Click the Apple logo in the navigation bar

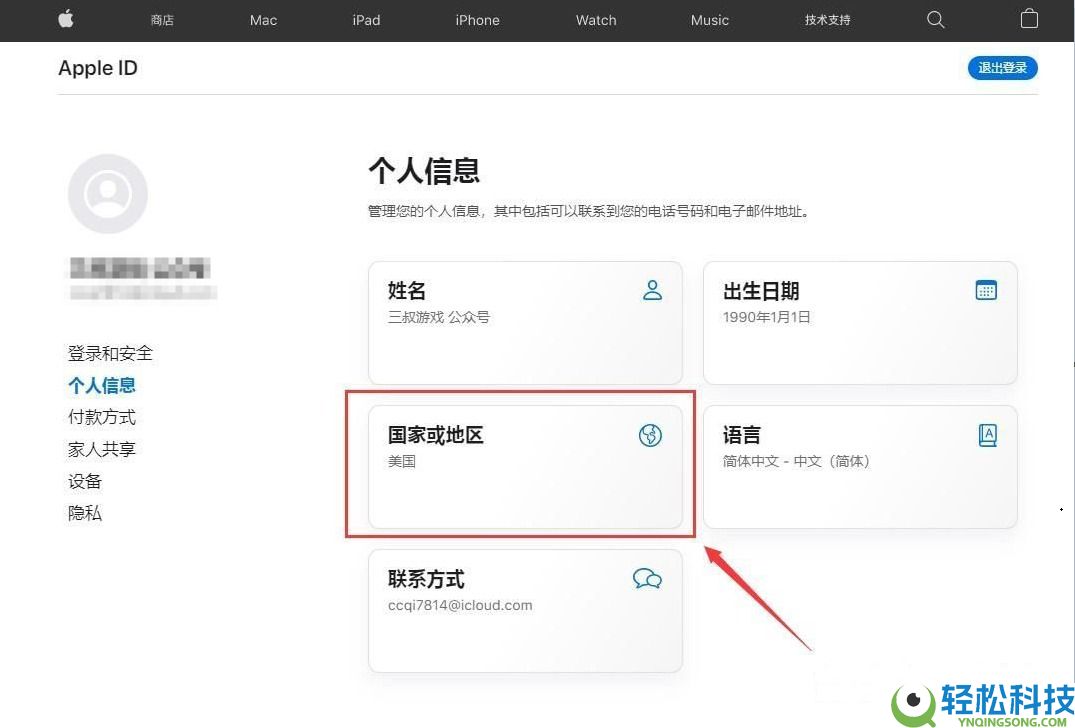tap(65, 19)
